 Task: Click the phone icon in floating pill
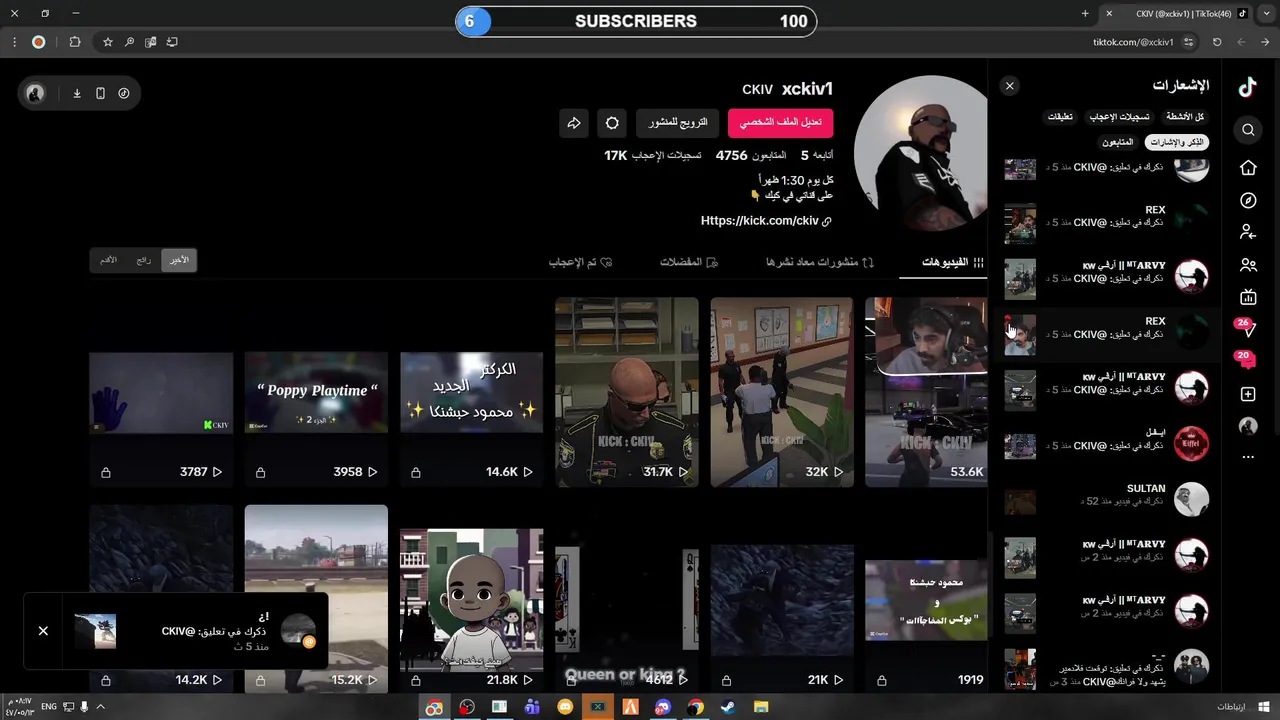(100, 93)
